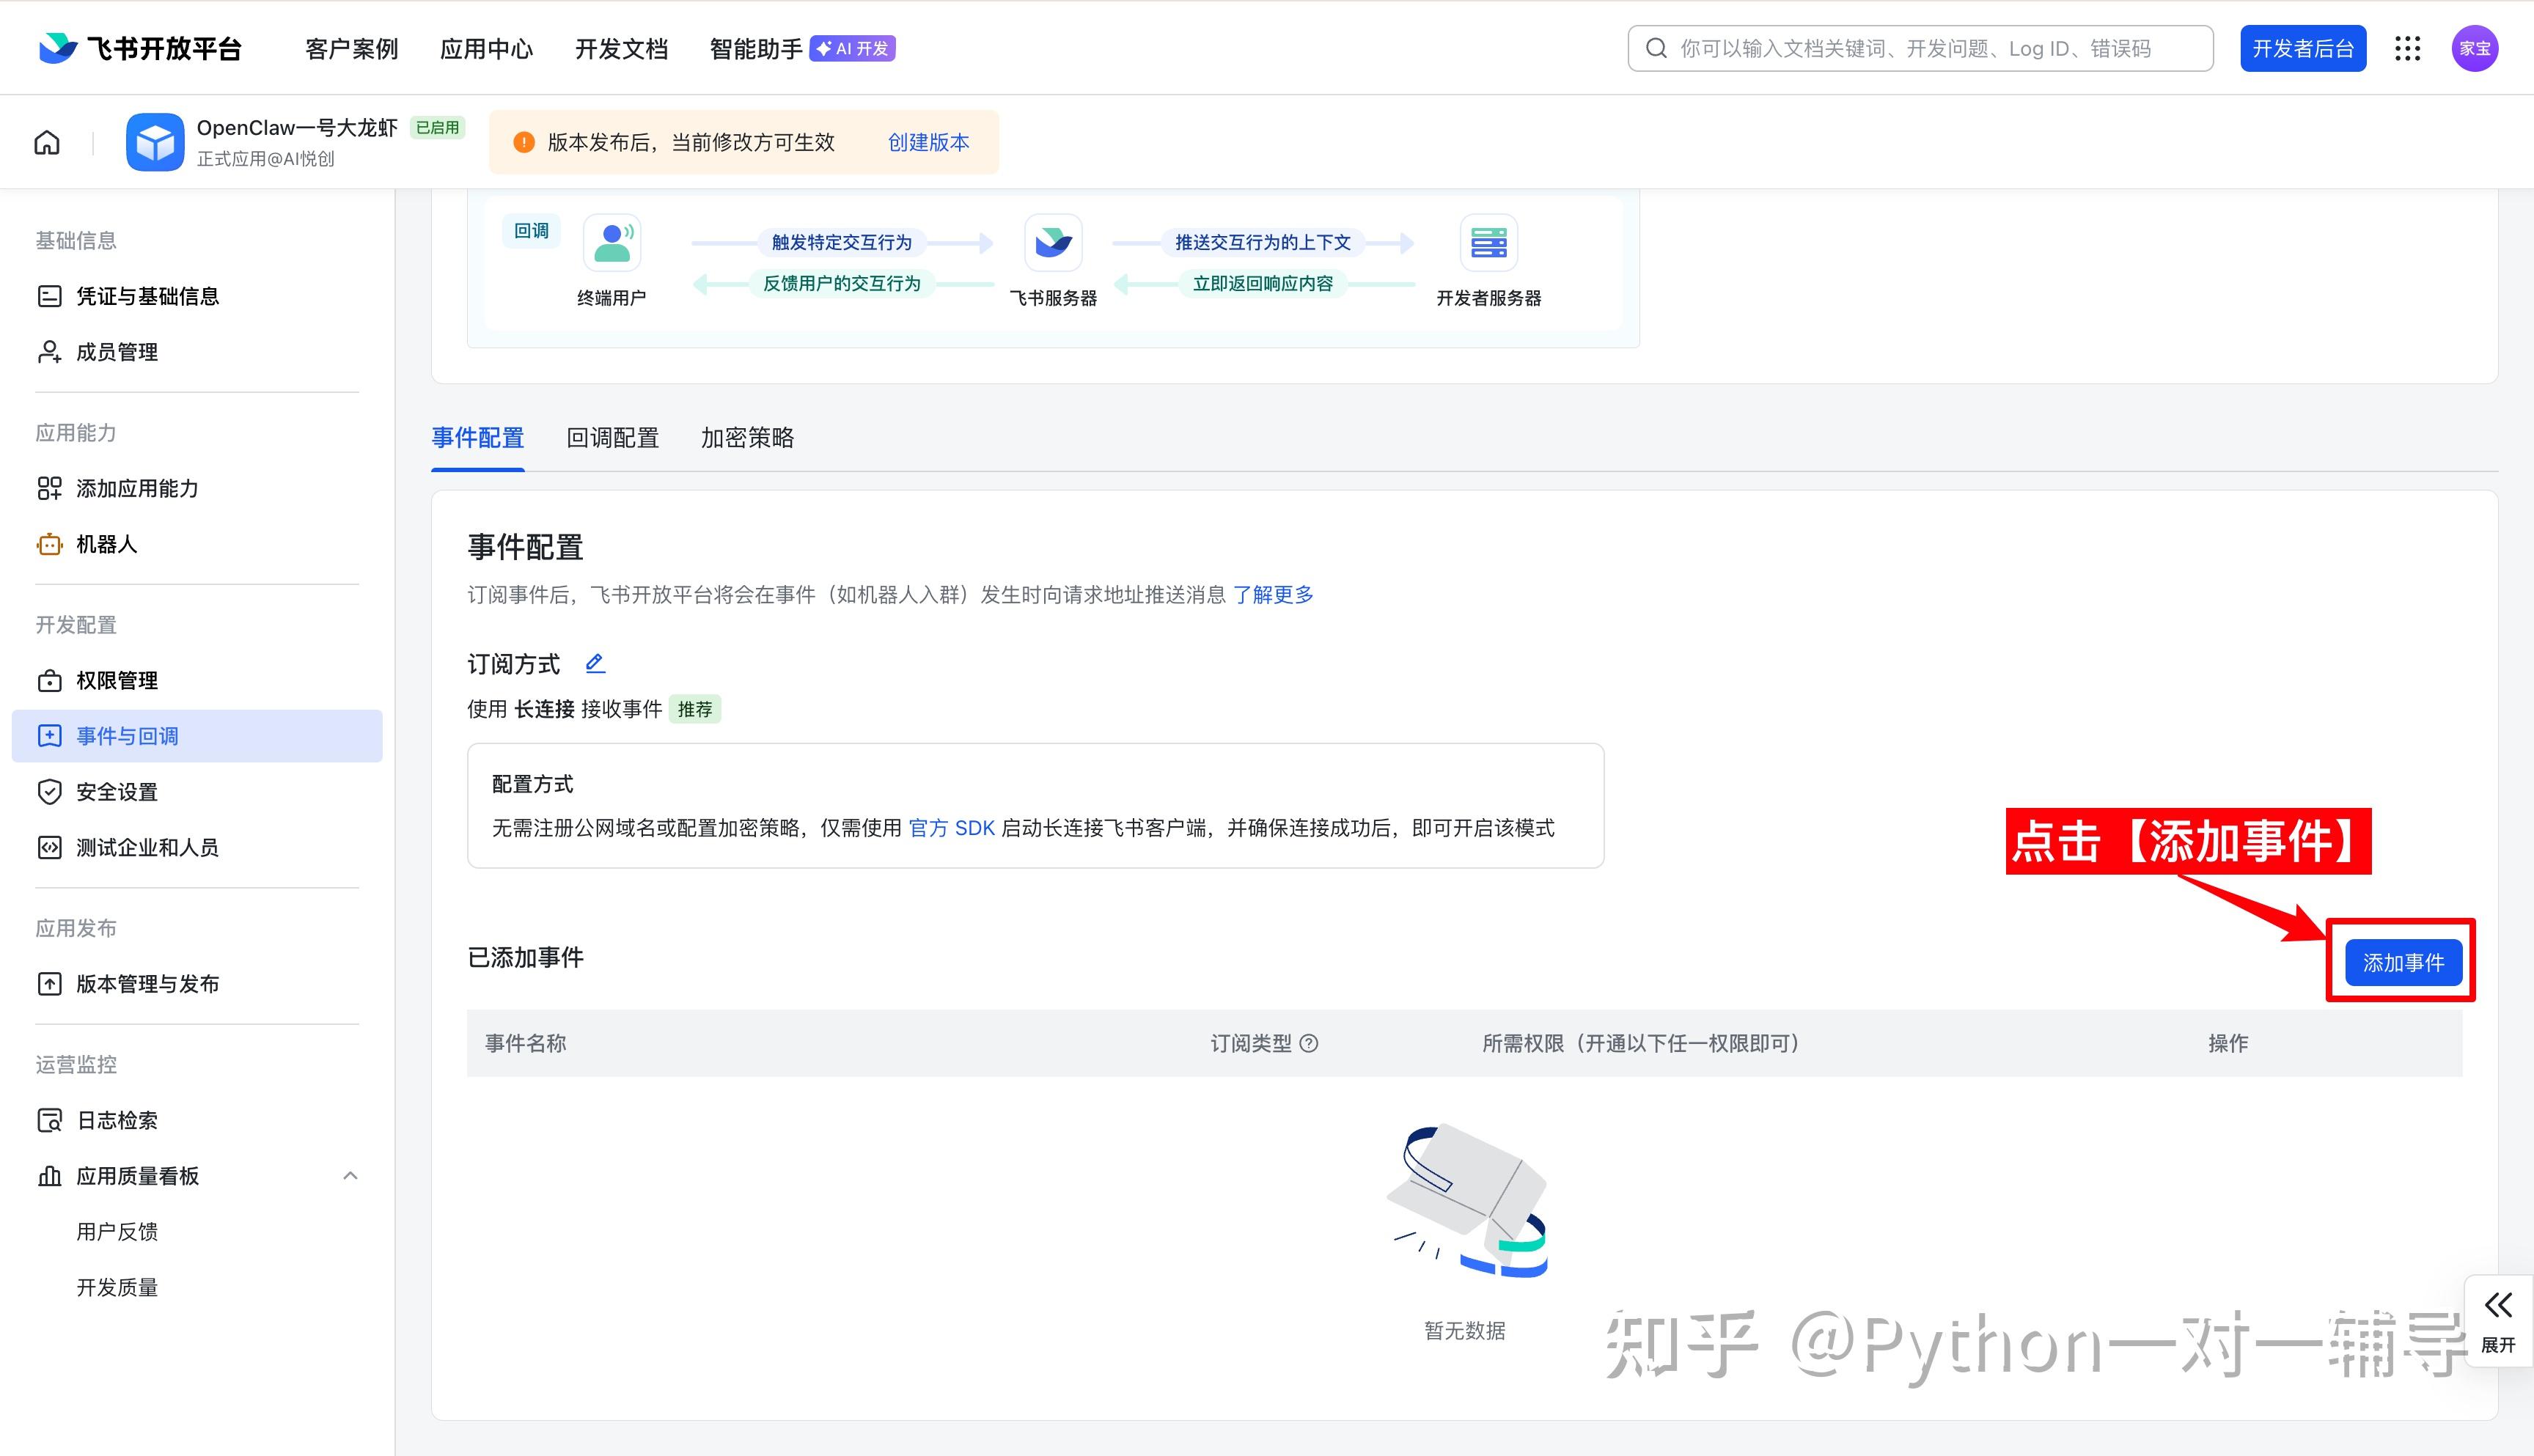Switch to the 回调配置 tab
The width and height of the screenshot is (2534, 1456).
click(612, 438)
